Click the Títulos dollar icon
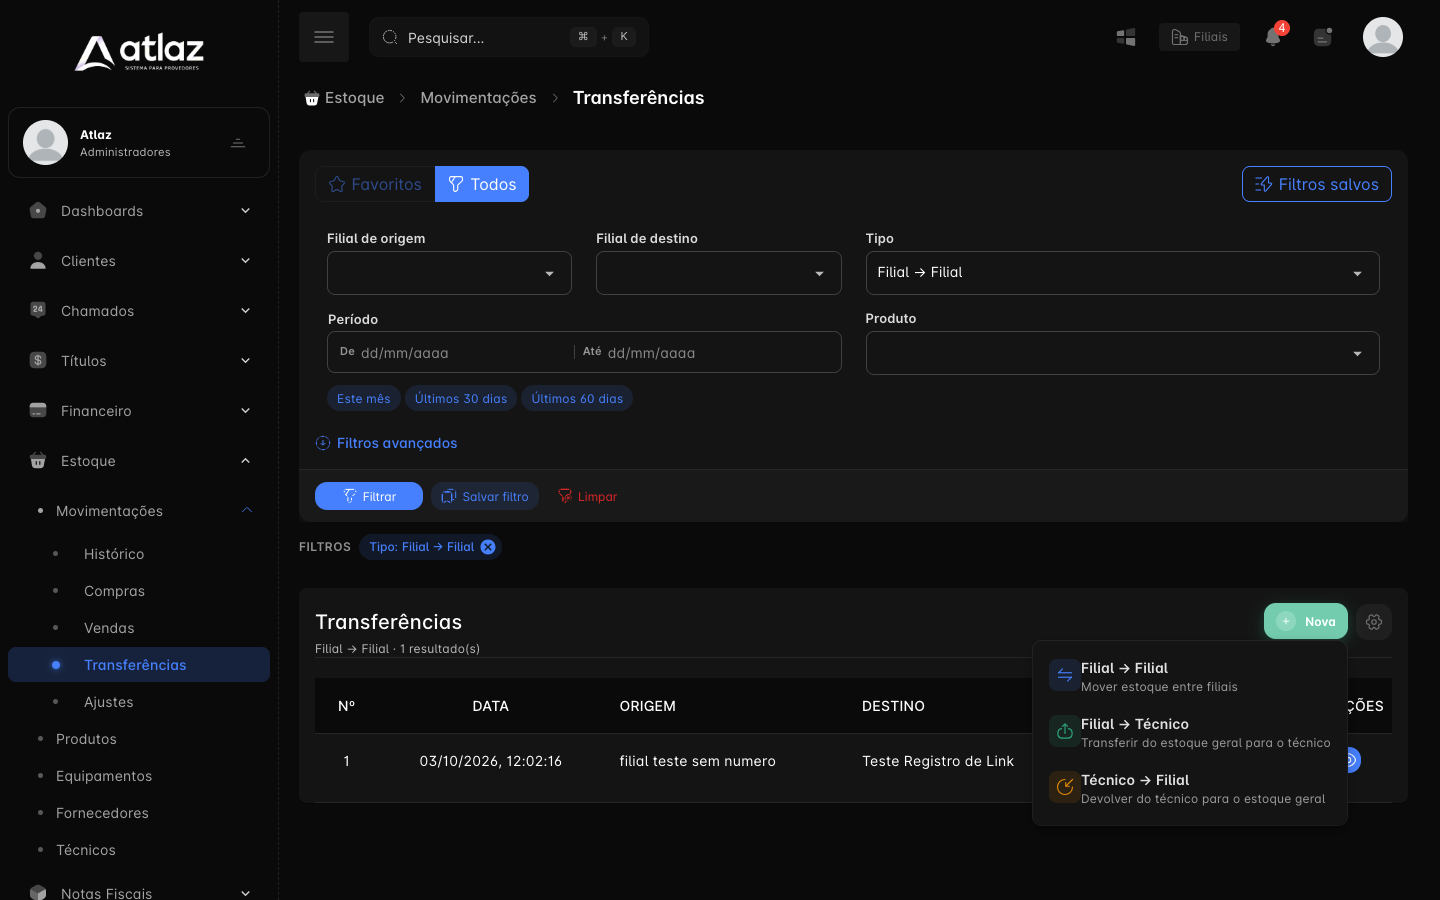 (38, 360)
